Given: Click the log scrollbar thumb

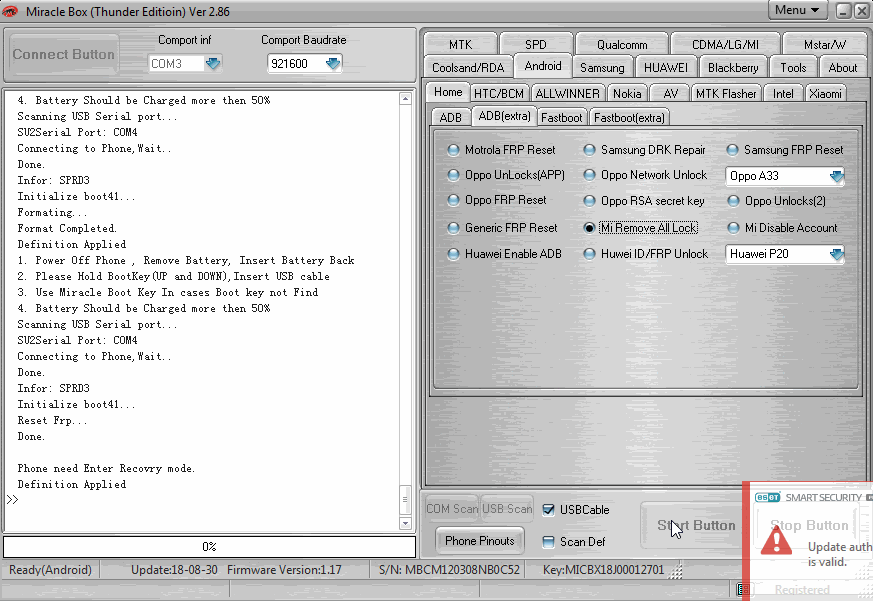Looking at the screenshot, I should click(405, 499).
